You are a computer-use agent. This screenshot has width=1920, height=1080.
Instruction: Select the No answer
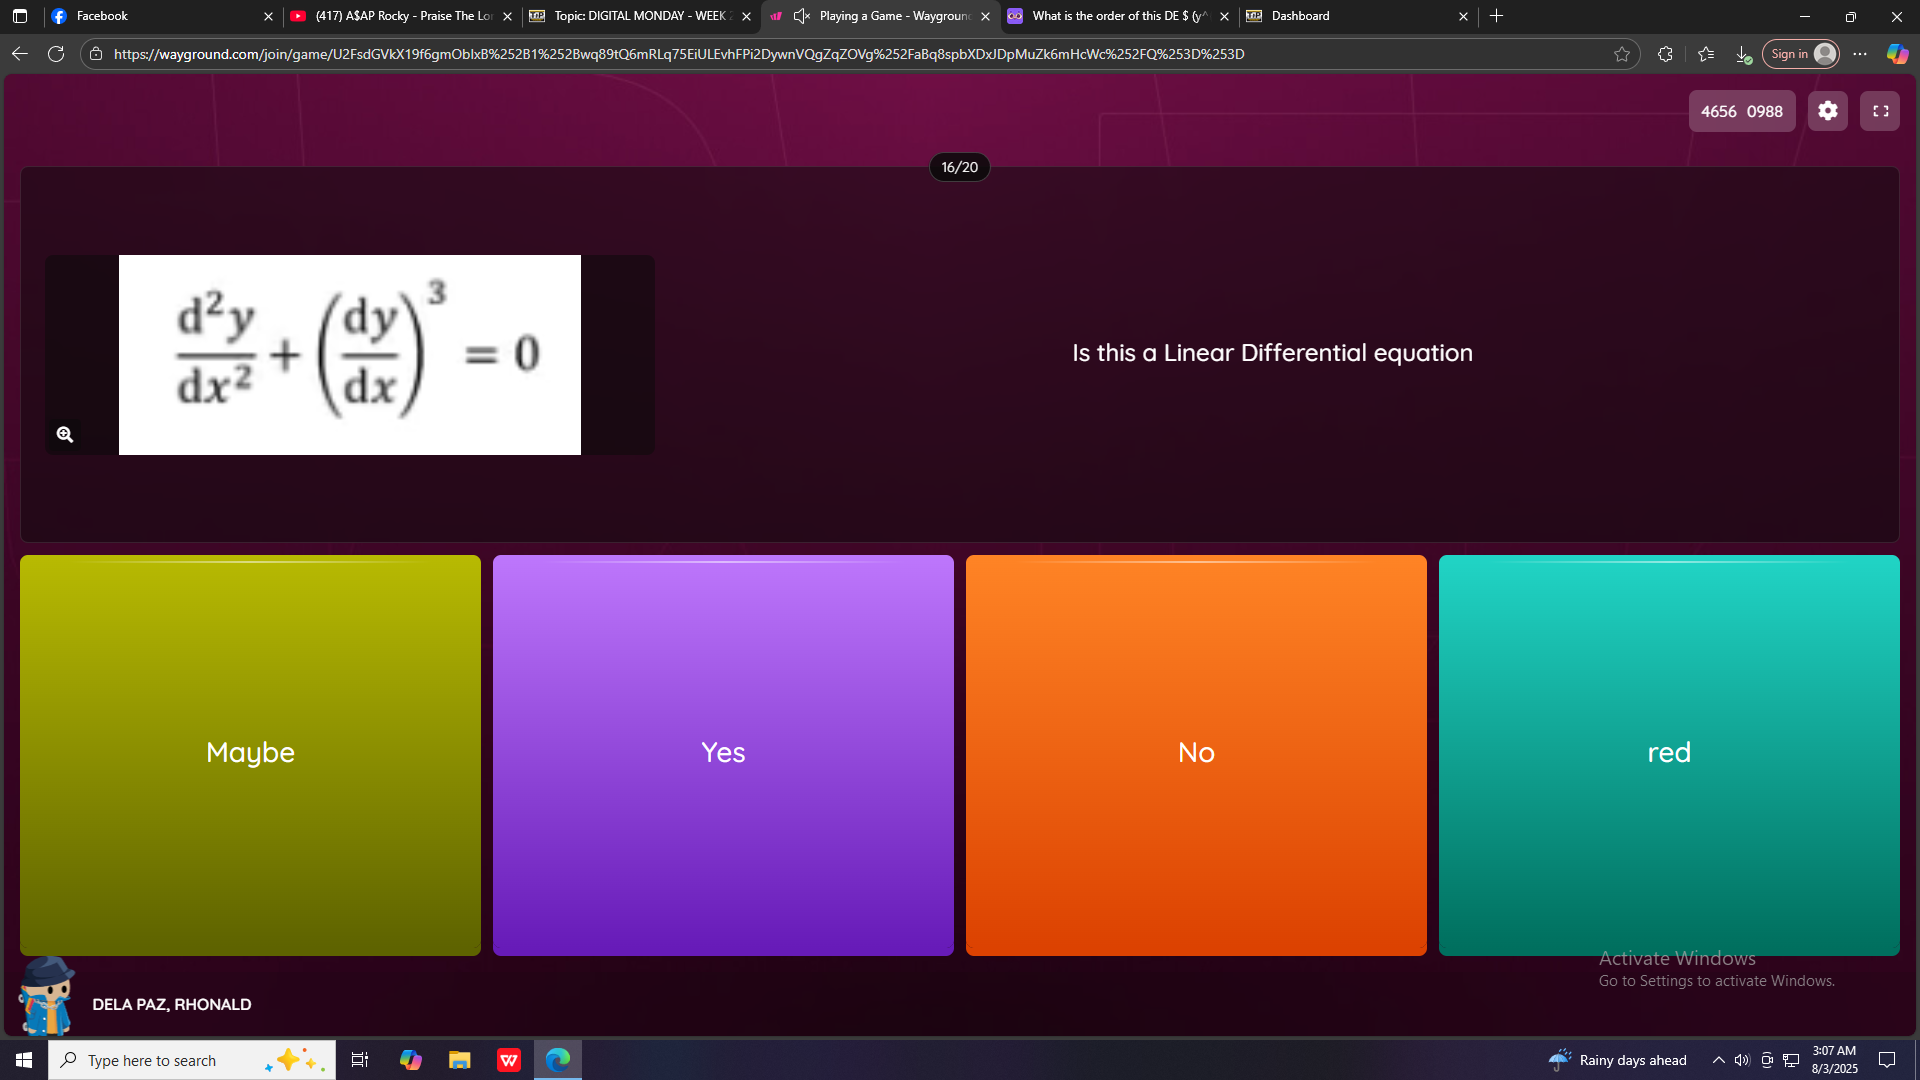pyautogui.click(x=1195, y=753)
